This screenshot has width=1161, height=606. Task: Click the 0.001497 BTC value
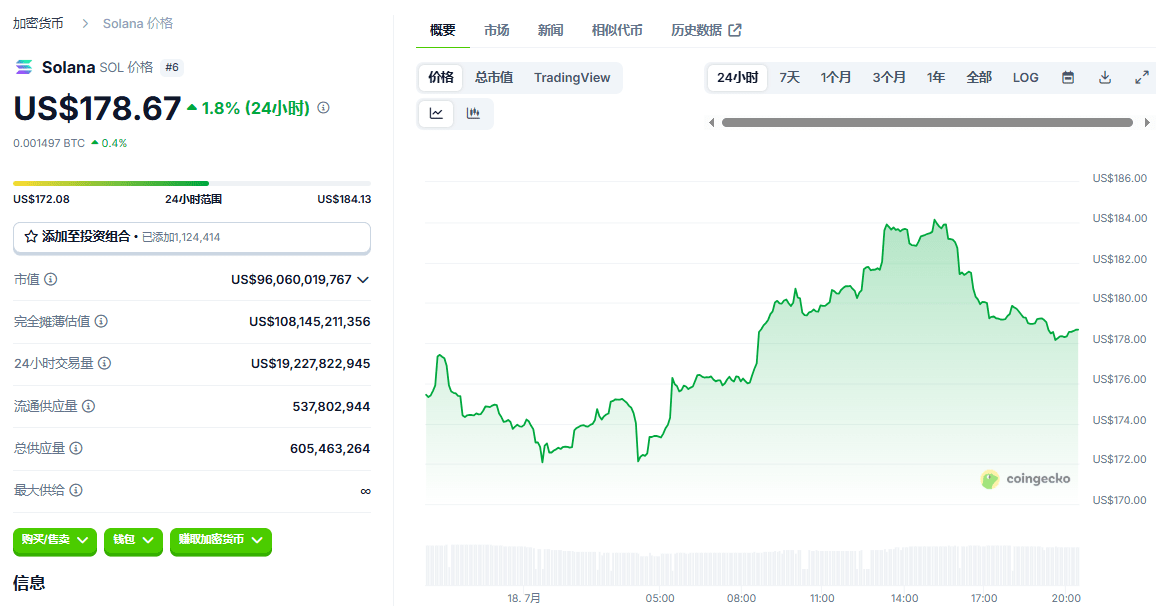click(x=49, y=143)
